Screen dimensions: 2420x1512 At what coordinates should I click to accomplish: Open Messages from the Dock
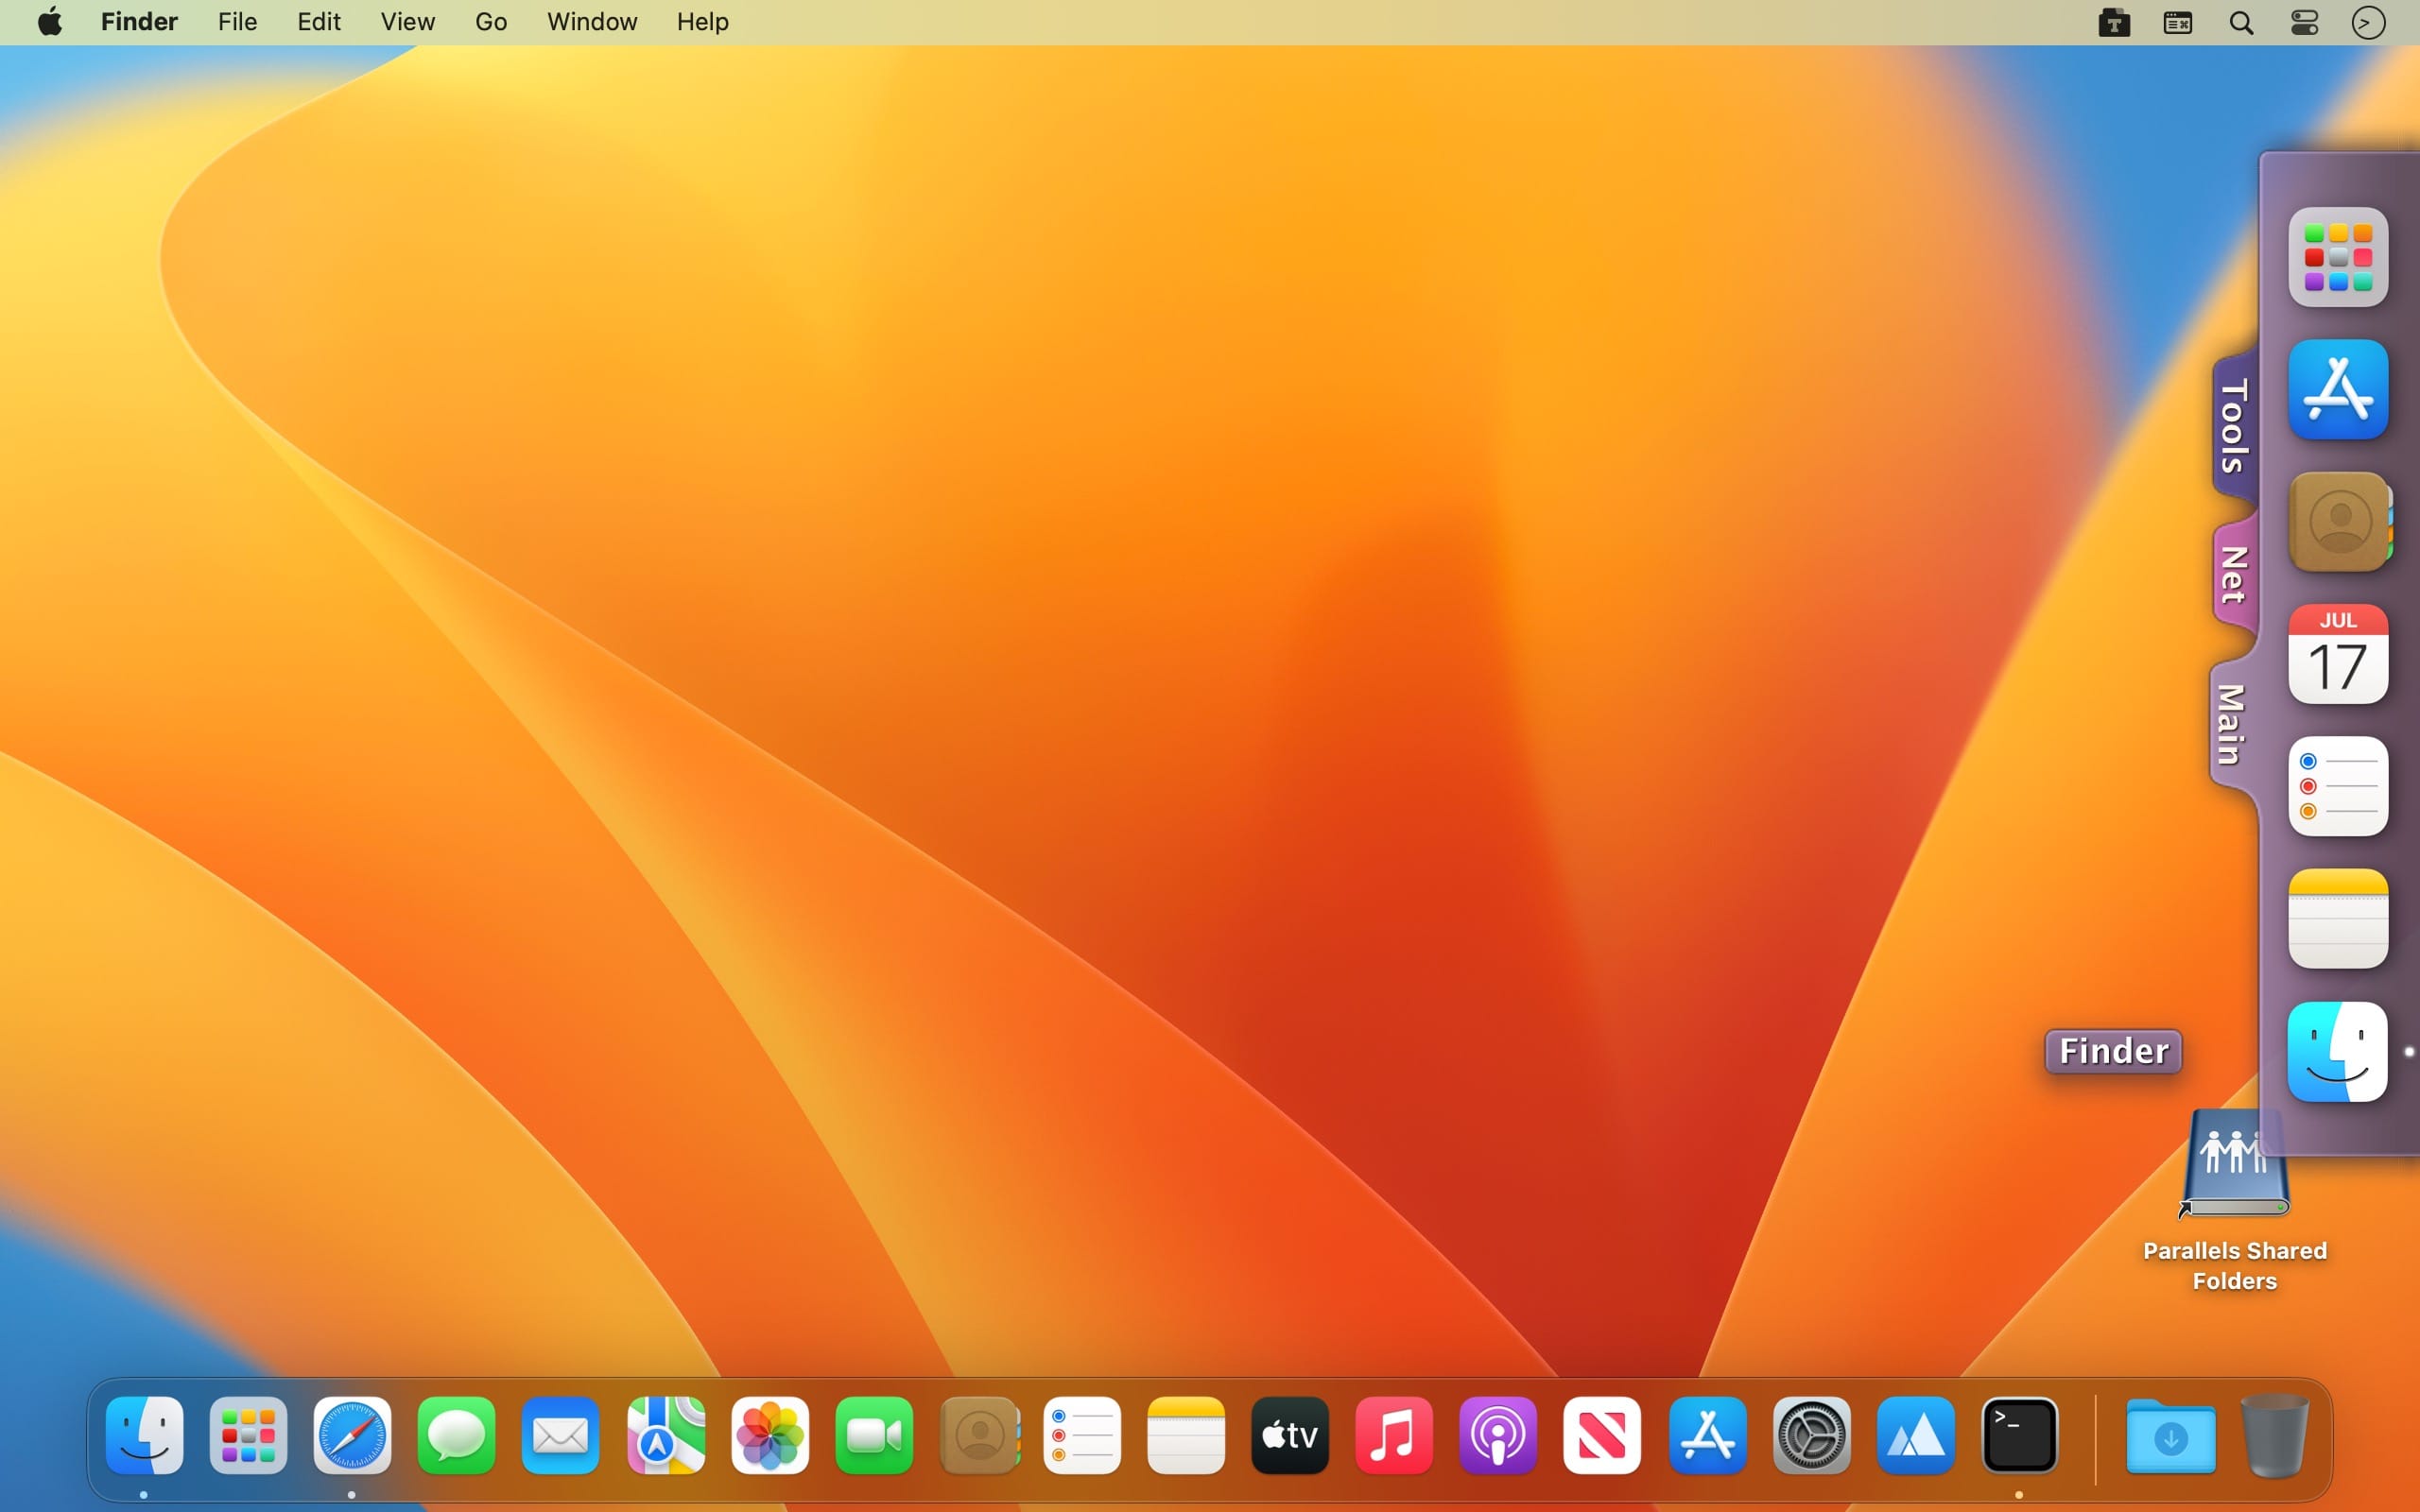(x=456, y=1435)
